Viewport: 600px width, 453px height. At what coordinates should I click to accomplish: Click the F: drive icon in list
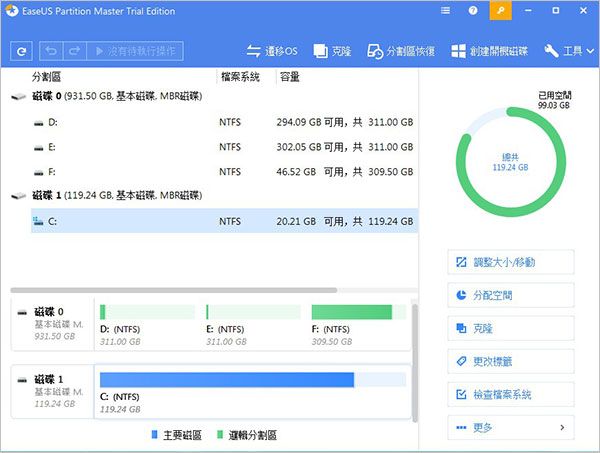[x=39, y=173]
